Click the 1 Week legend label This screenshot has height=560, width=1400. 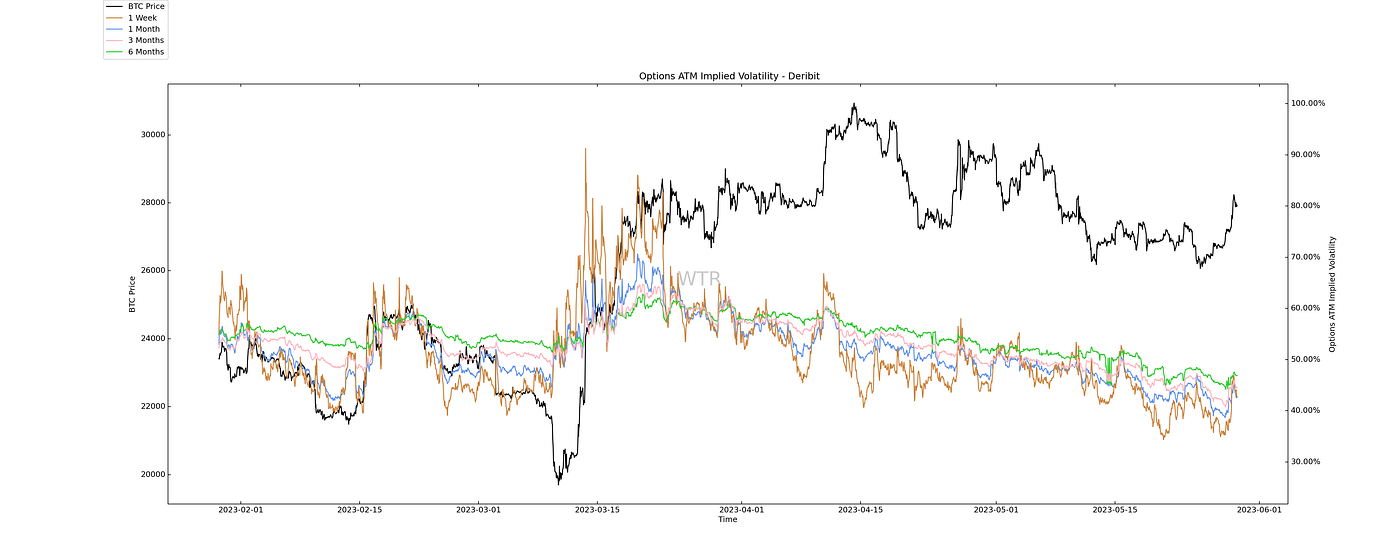(x=142, y=18)
